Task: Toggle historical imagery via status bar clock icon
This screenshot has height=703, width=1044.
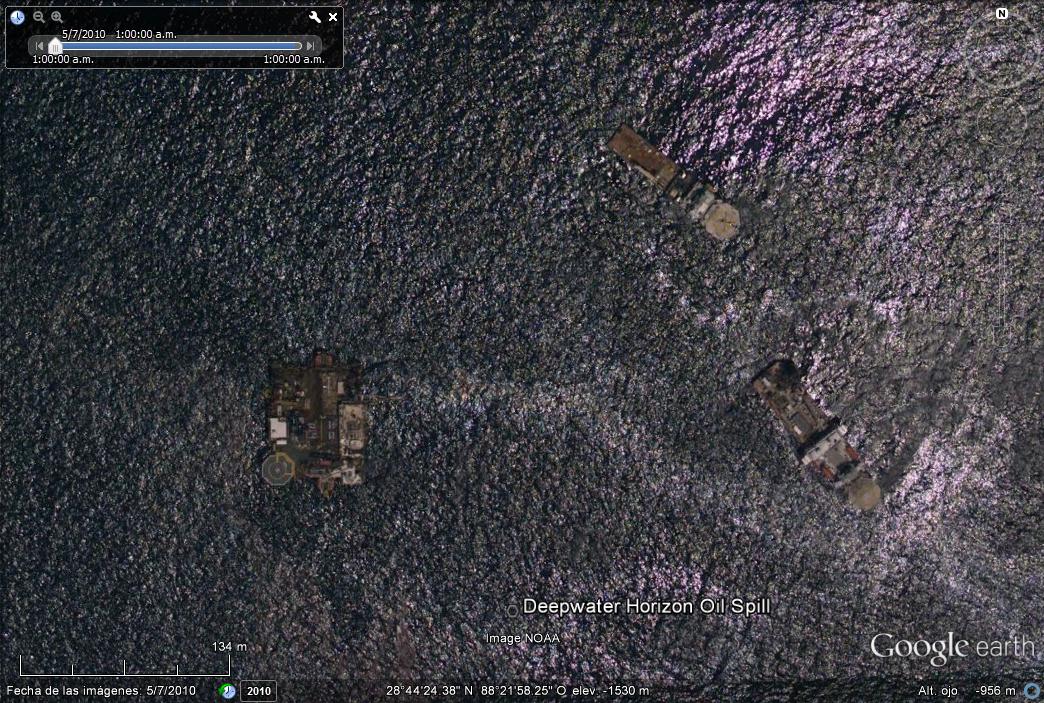Action: [228, 691]
